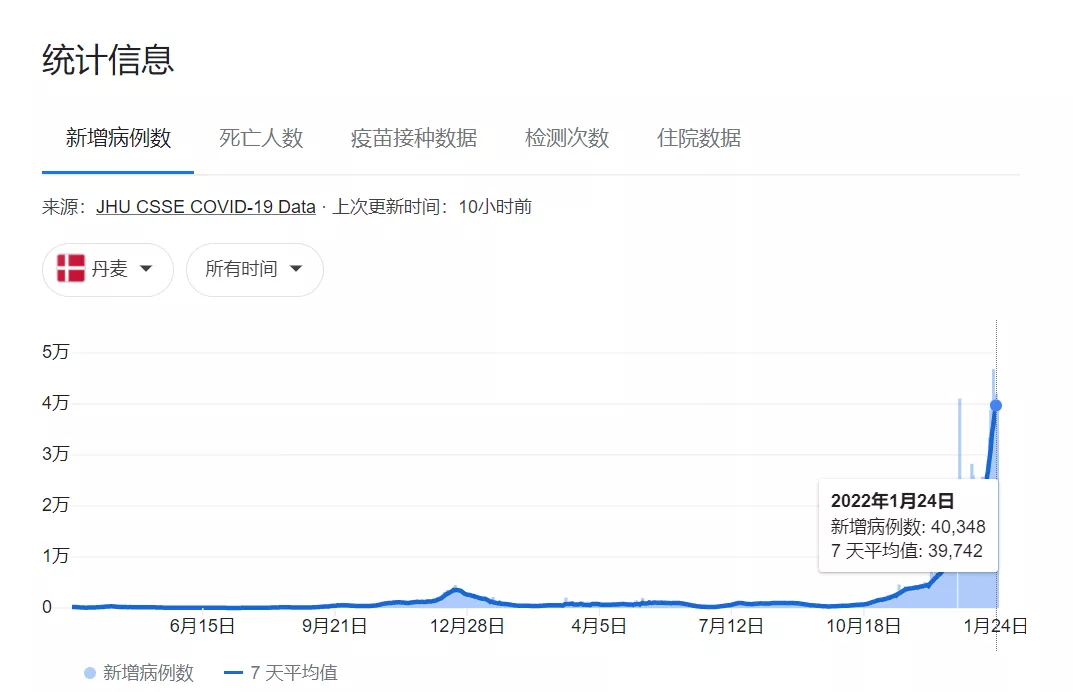Click the 10月18日 axis label
The image size is (1073, 692).
[864, 626]
